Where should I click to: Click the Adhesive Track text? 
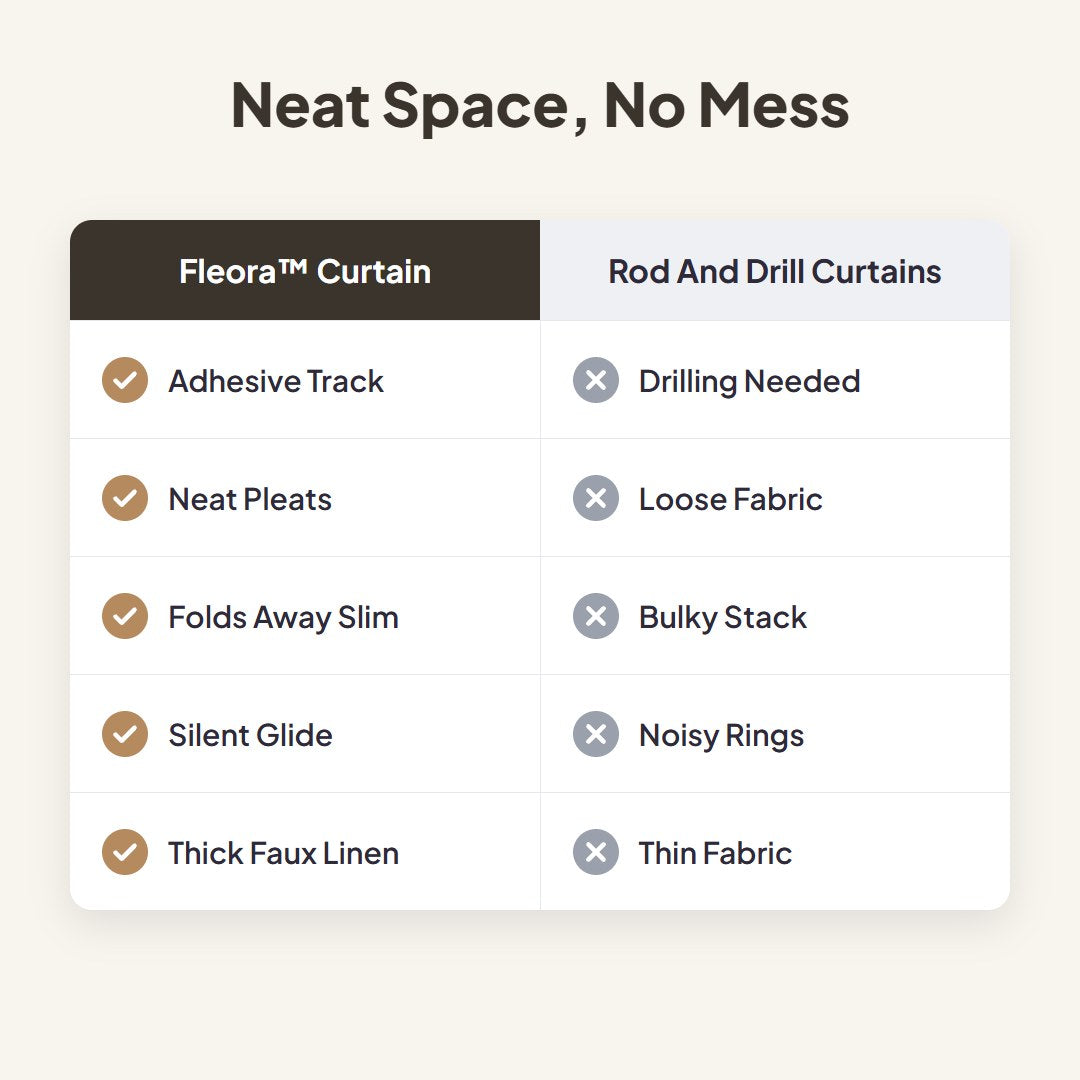click(x=276, y=381)
